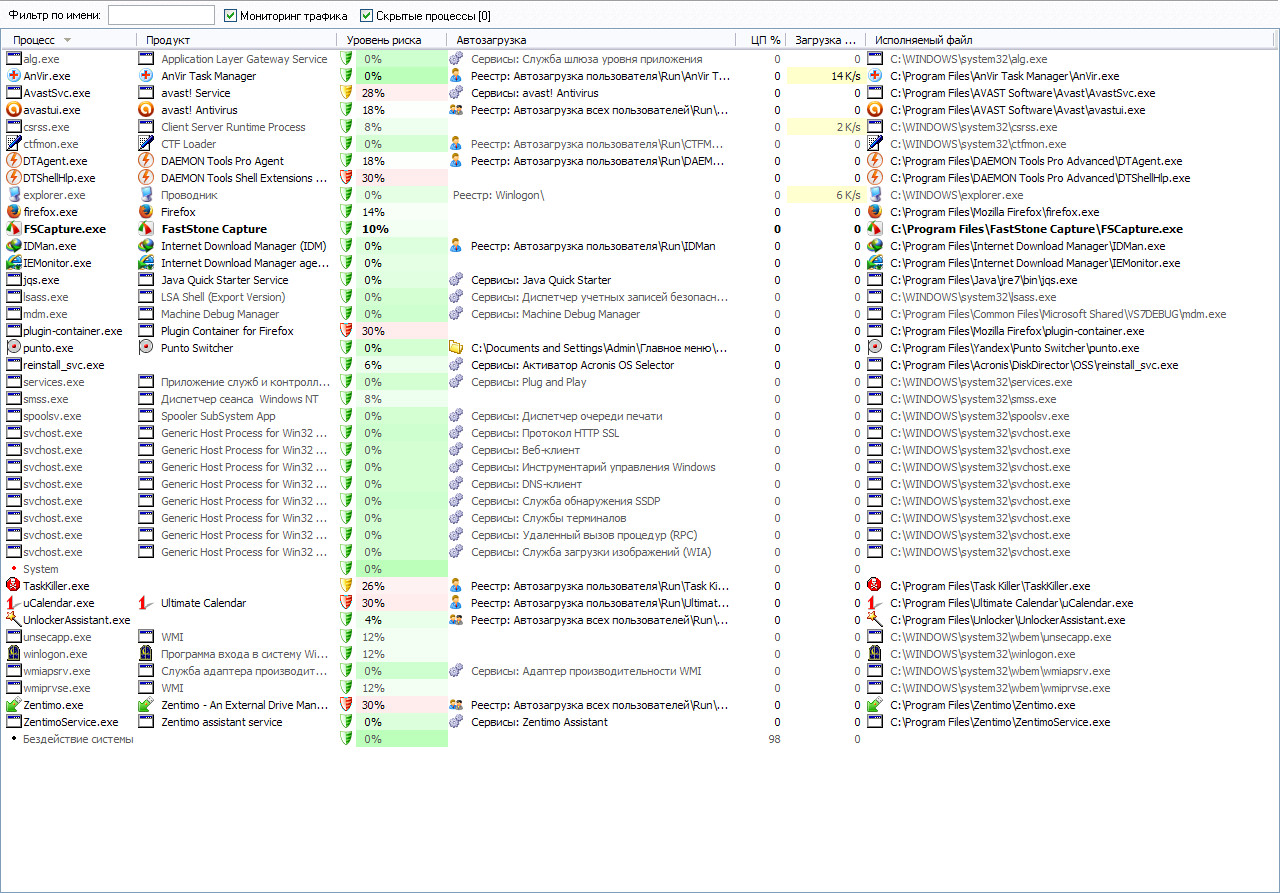
Task: Click the UnlockerAssistant.exe wand icon
Action: (14, 620)
